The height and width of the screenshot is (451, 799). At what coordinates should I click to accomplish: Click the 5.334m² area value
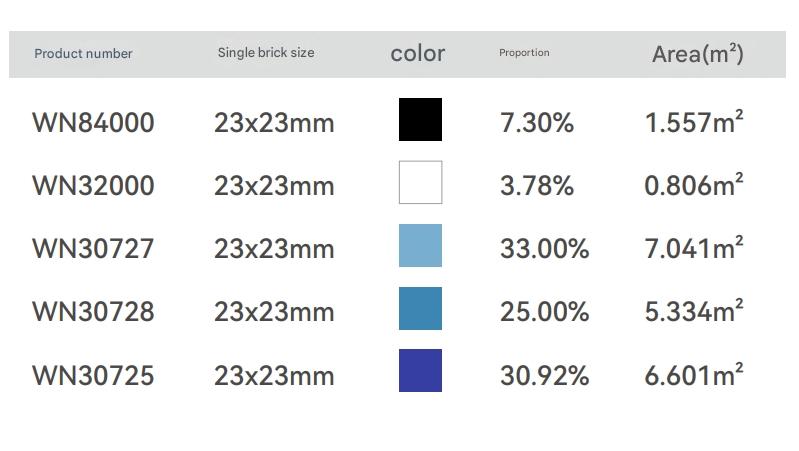point(693,311)
